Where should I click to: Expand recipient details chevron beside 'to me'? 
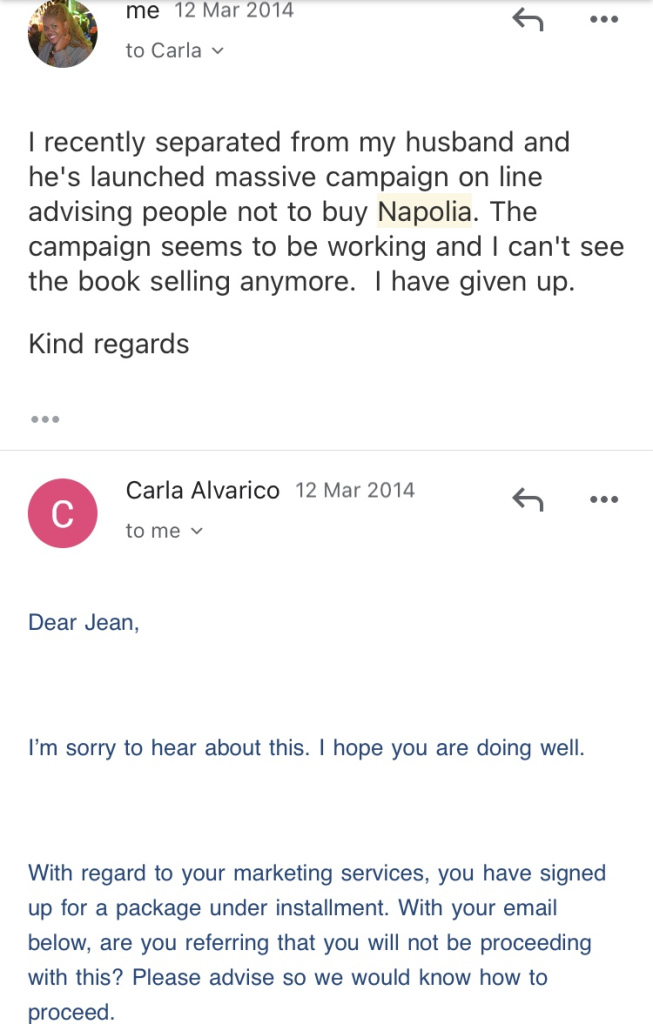[x=196, y=532]
